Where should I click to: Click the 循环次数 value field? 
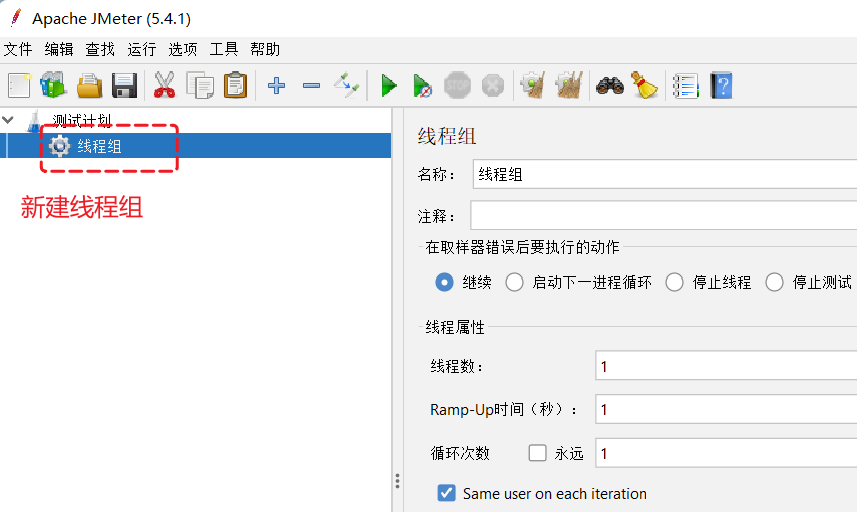click(x=726, y=453)
